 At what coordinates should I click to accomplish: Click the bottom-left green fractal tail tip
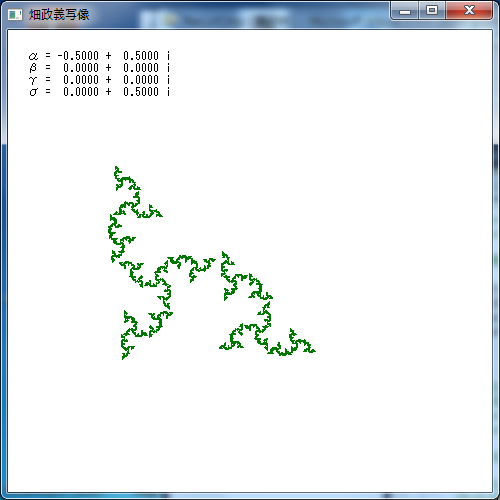point(124,357)
